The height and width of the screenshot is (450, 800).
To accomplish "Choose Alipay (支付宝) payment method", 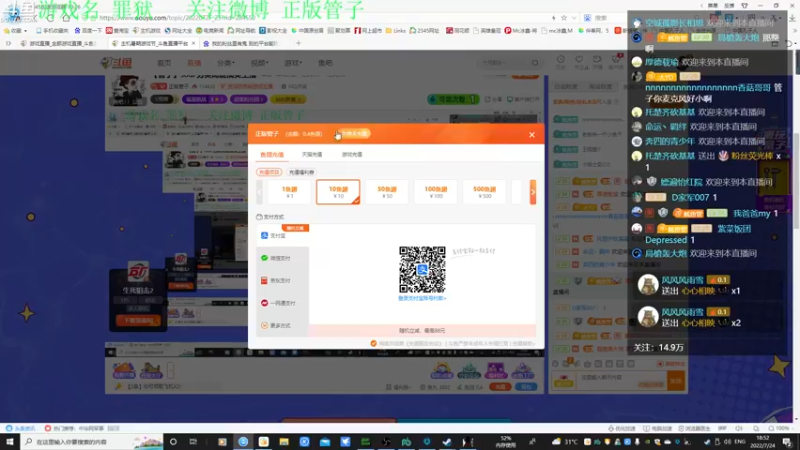I will click(282, 235).
